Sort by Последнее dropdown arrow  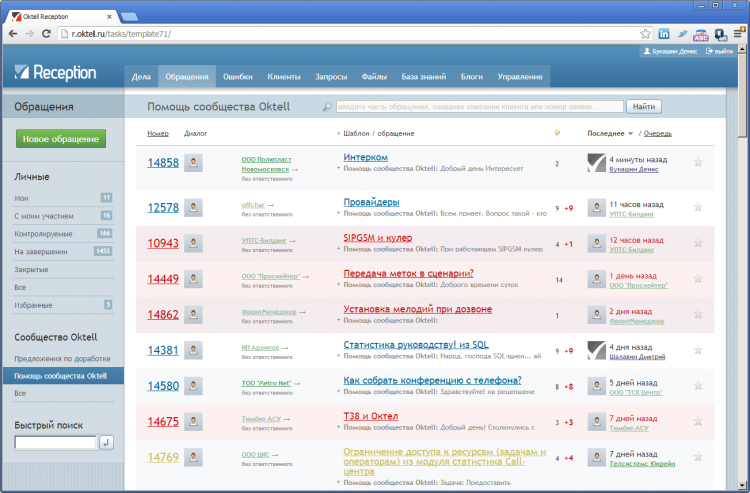pyautogui.click(x=631, y=133)
